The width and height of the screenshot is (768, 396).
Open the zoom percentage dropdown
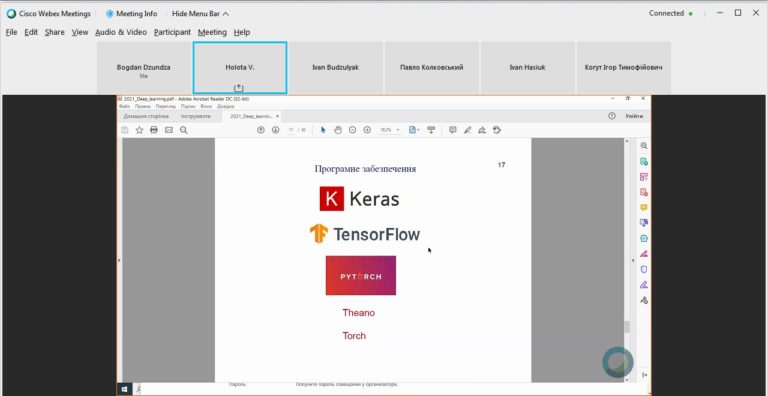pyautogui.click(x=390, y=130)
